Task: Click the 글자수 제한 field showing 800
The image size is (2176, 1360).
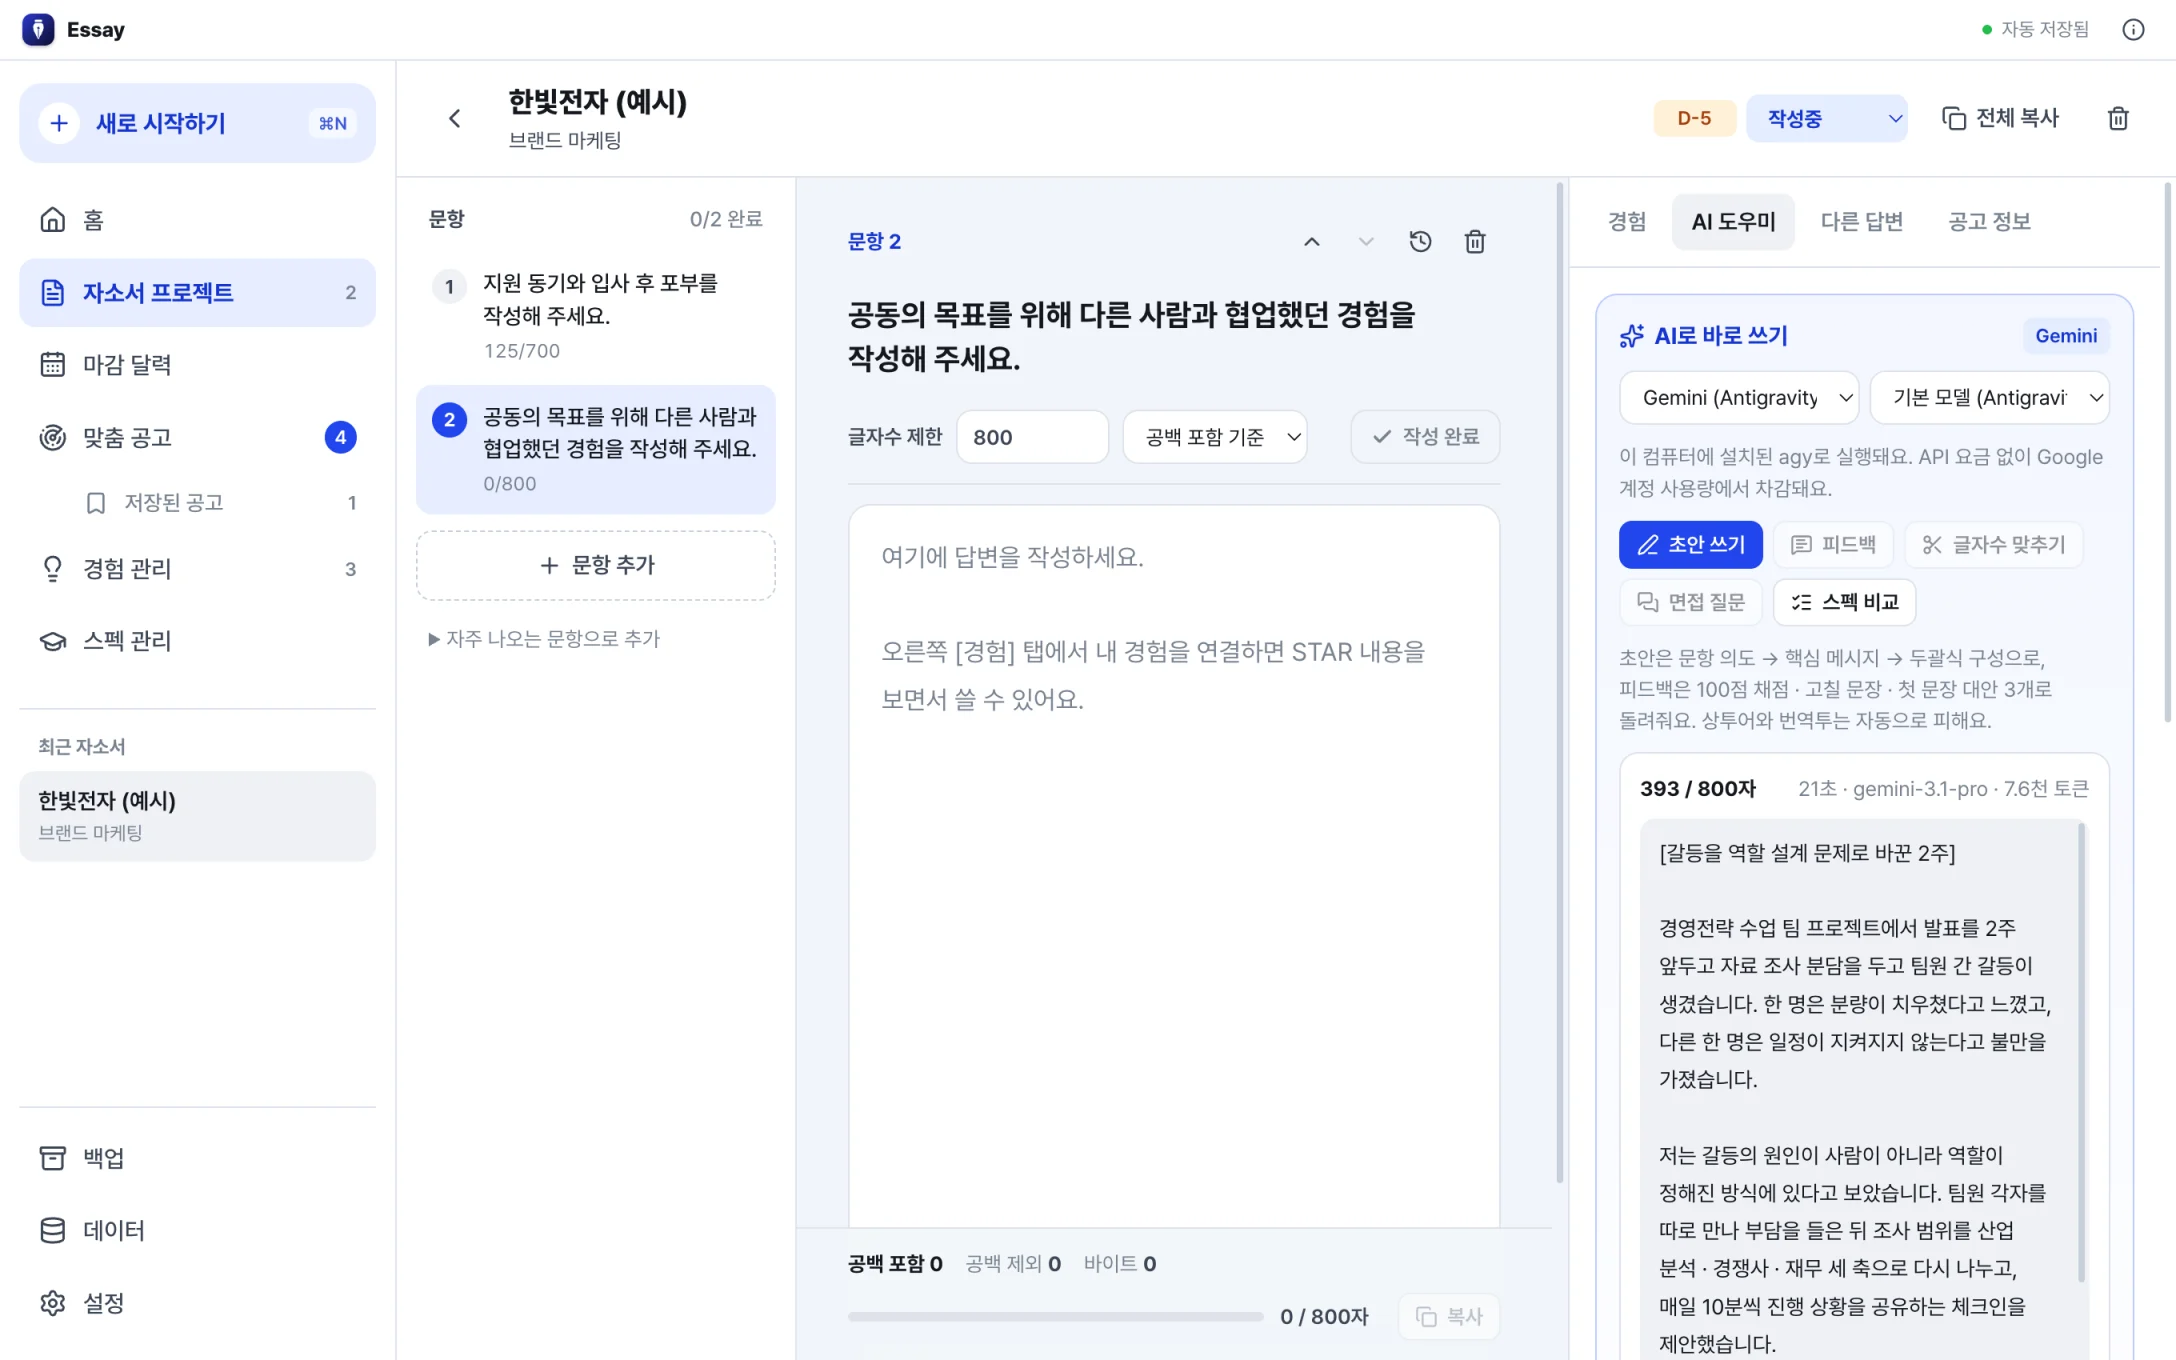Action: point(1032,437)
